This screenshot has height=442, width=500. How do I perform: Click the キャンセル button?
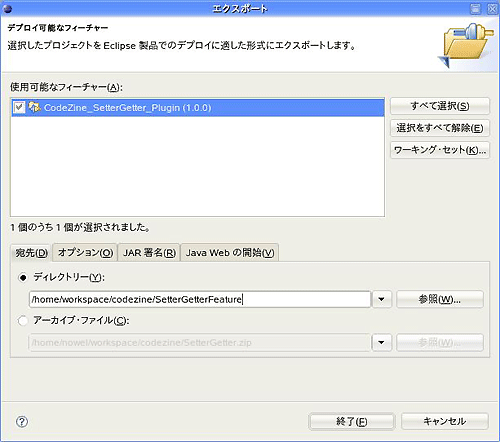pos(445,422)
